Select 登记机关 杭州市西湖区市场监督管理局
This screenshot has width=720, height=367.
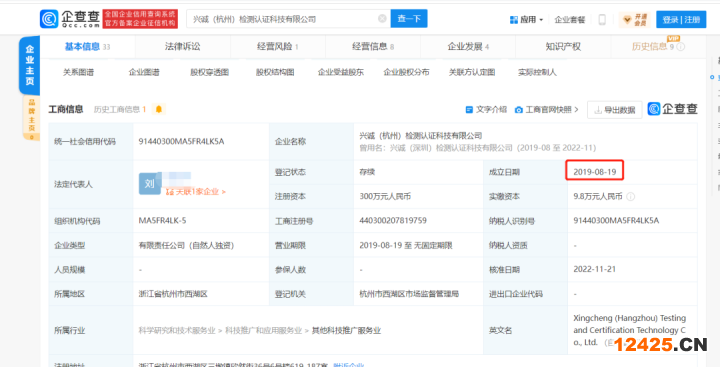(x=409, y=294)
